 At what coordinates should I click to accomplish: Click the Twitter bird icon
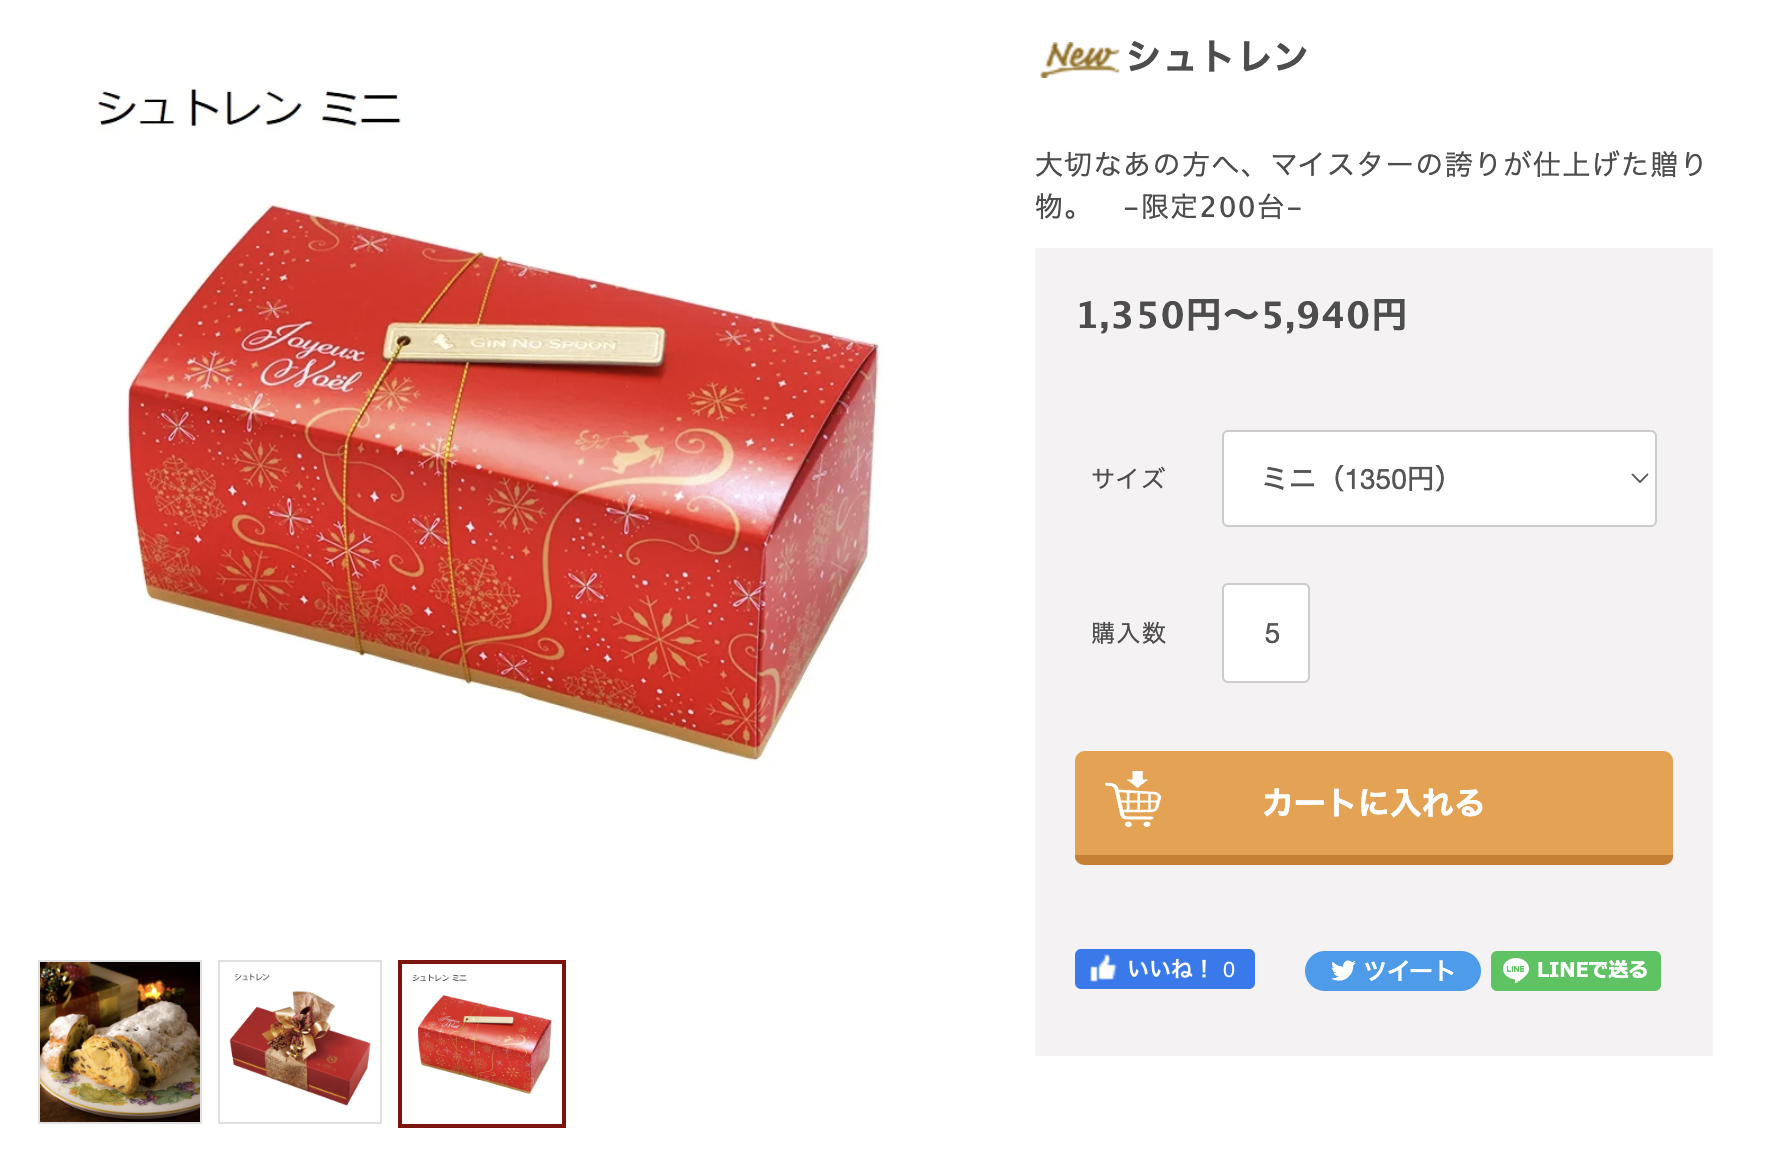(x=1343, y=971)
